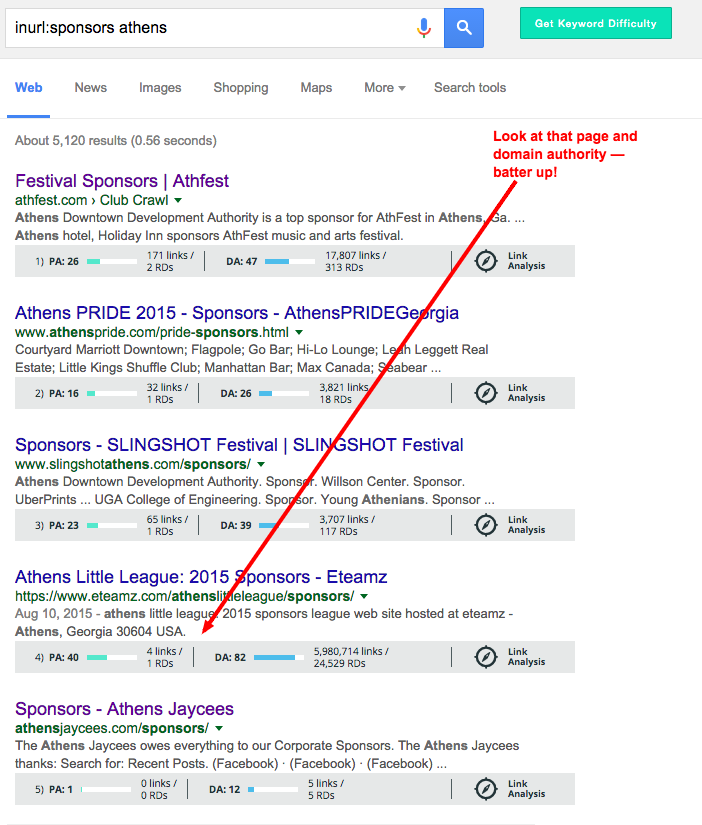Switch to the Images tab
The height and width of the screenshot is (825, 702).
[160, 88]
